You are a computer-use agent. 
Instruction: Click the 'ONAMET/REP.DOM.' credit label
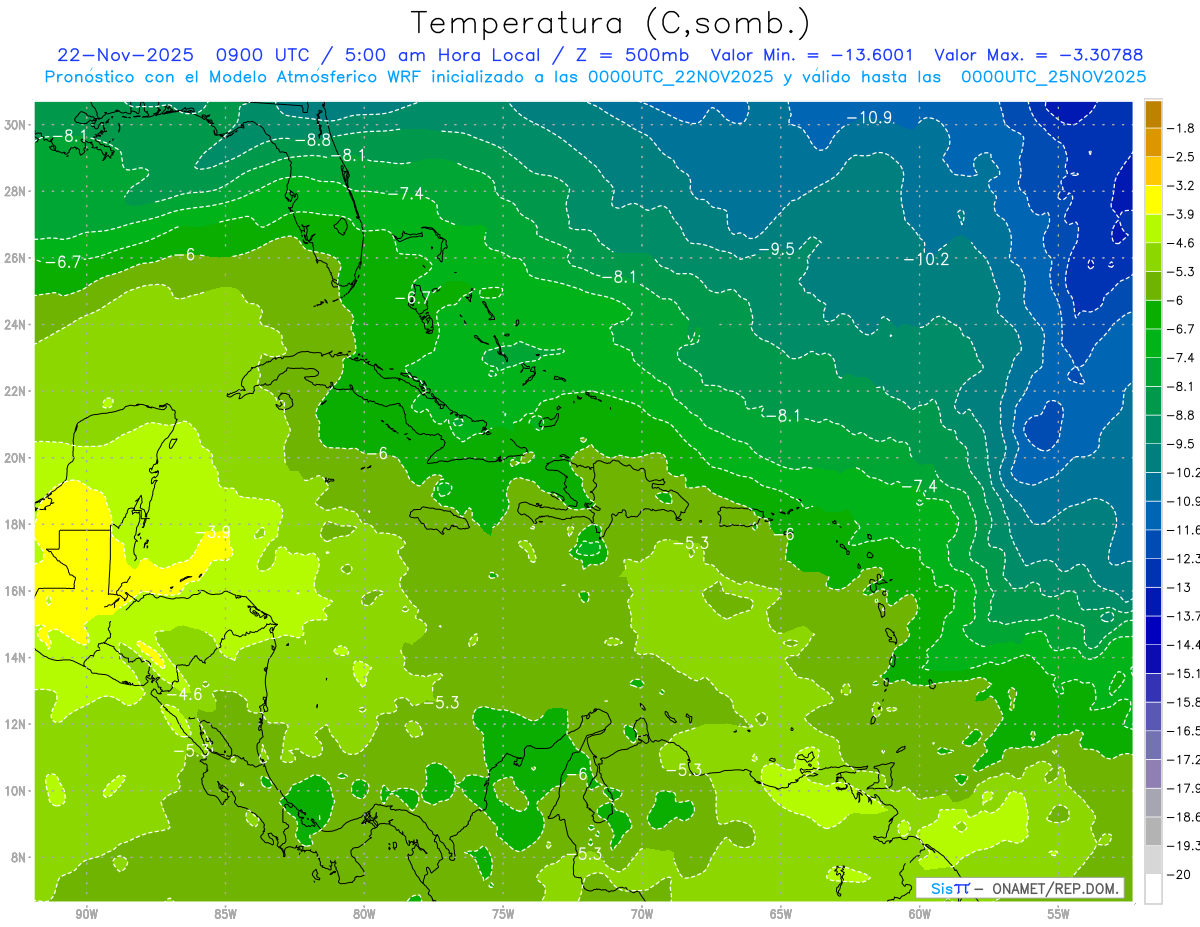pos(1056,888)
